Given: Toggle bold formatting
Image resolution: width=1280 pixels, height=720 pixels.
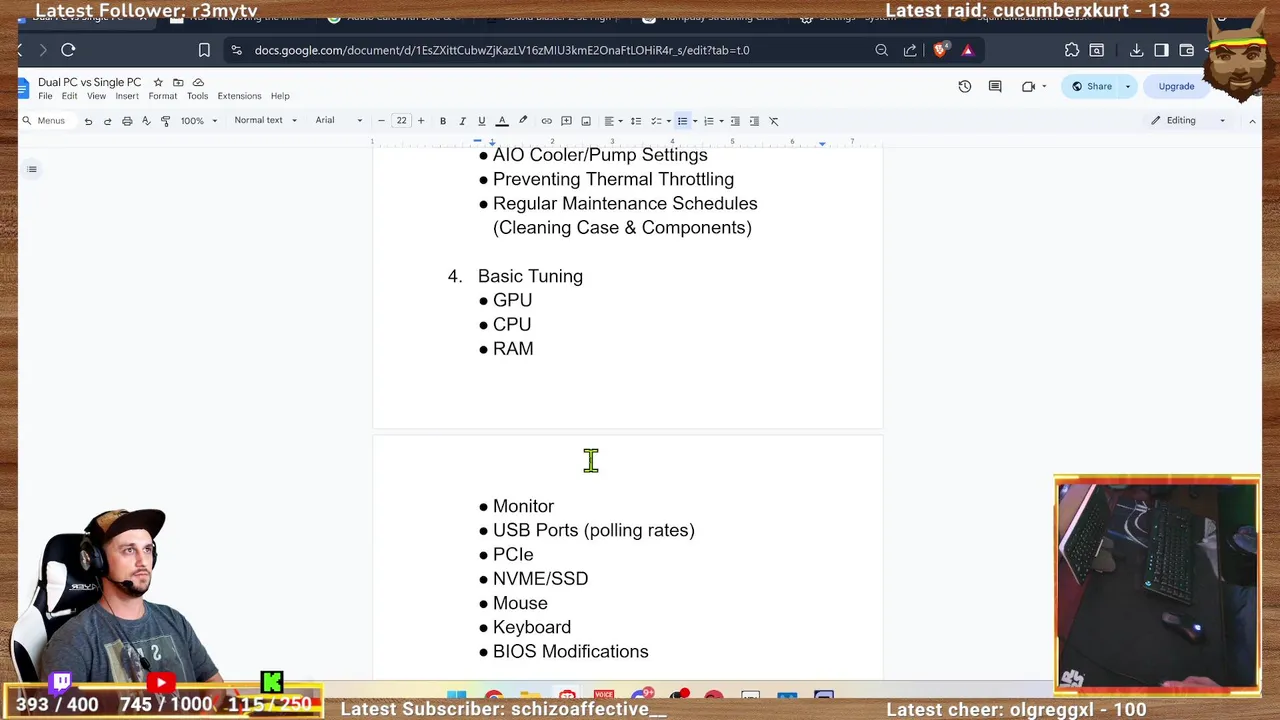Looking at the screenshot, I should (443, 121).
